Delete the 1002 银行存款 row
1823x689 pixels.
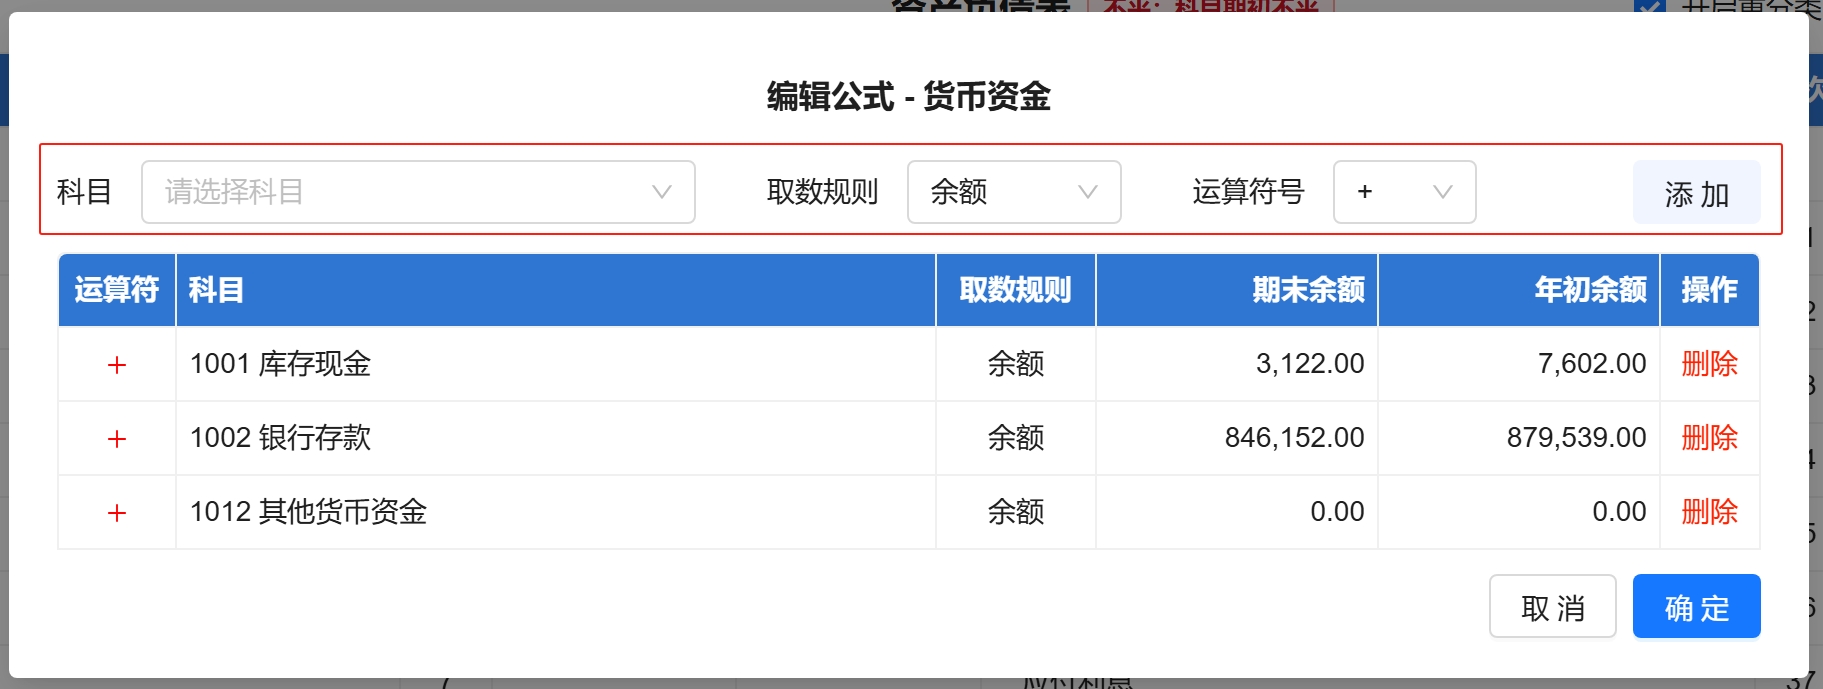tap(1709, 438)
